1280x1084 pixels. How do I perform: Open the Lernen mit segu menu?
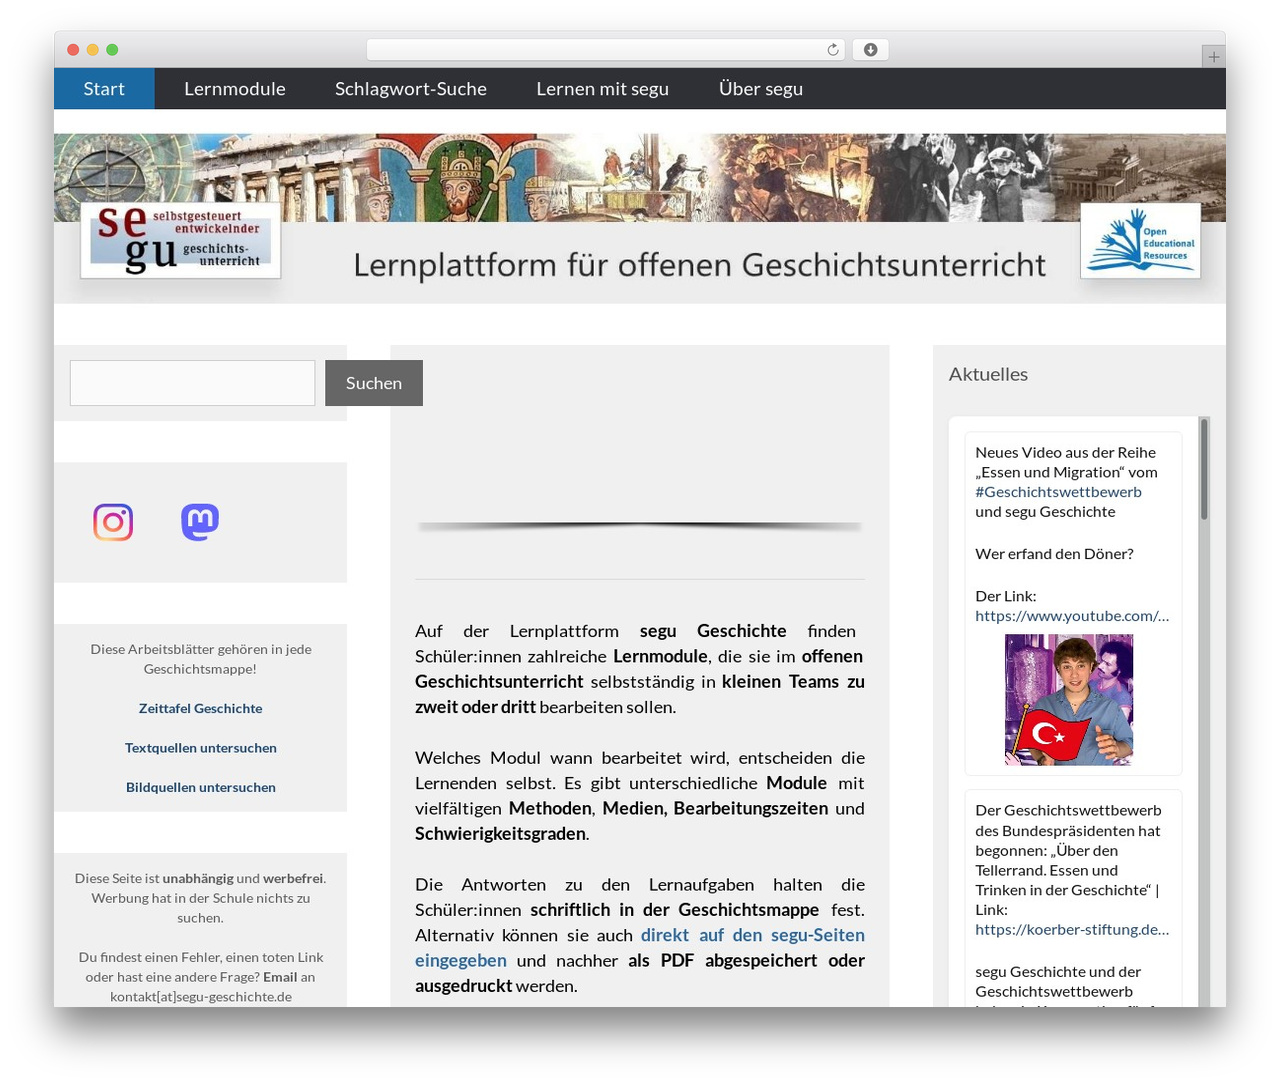603,89
